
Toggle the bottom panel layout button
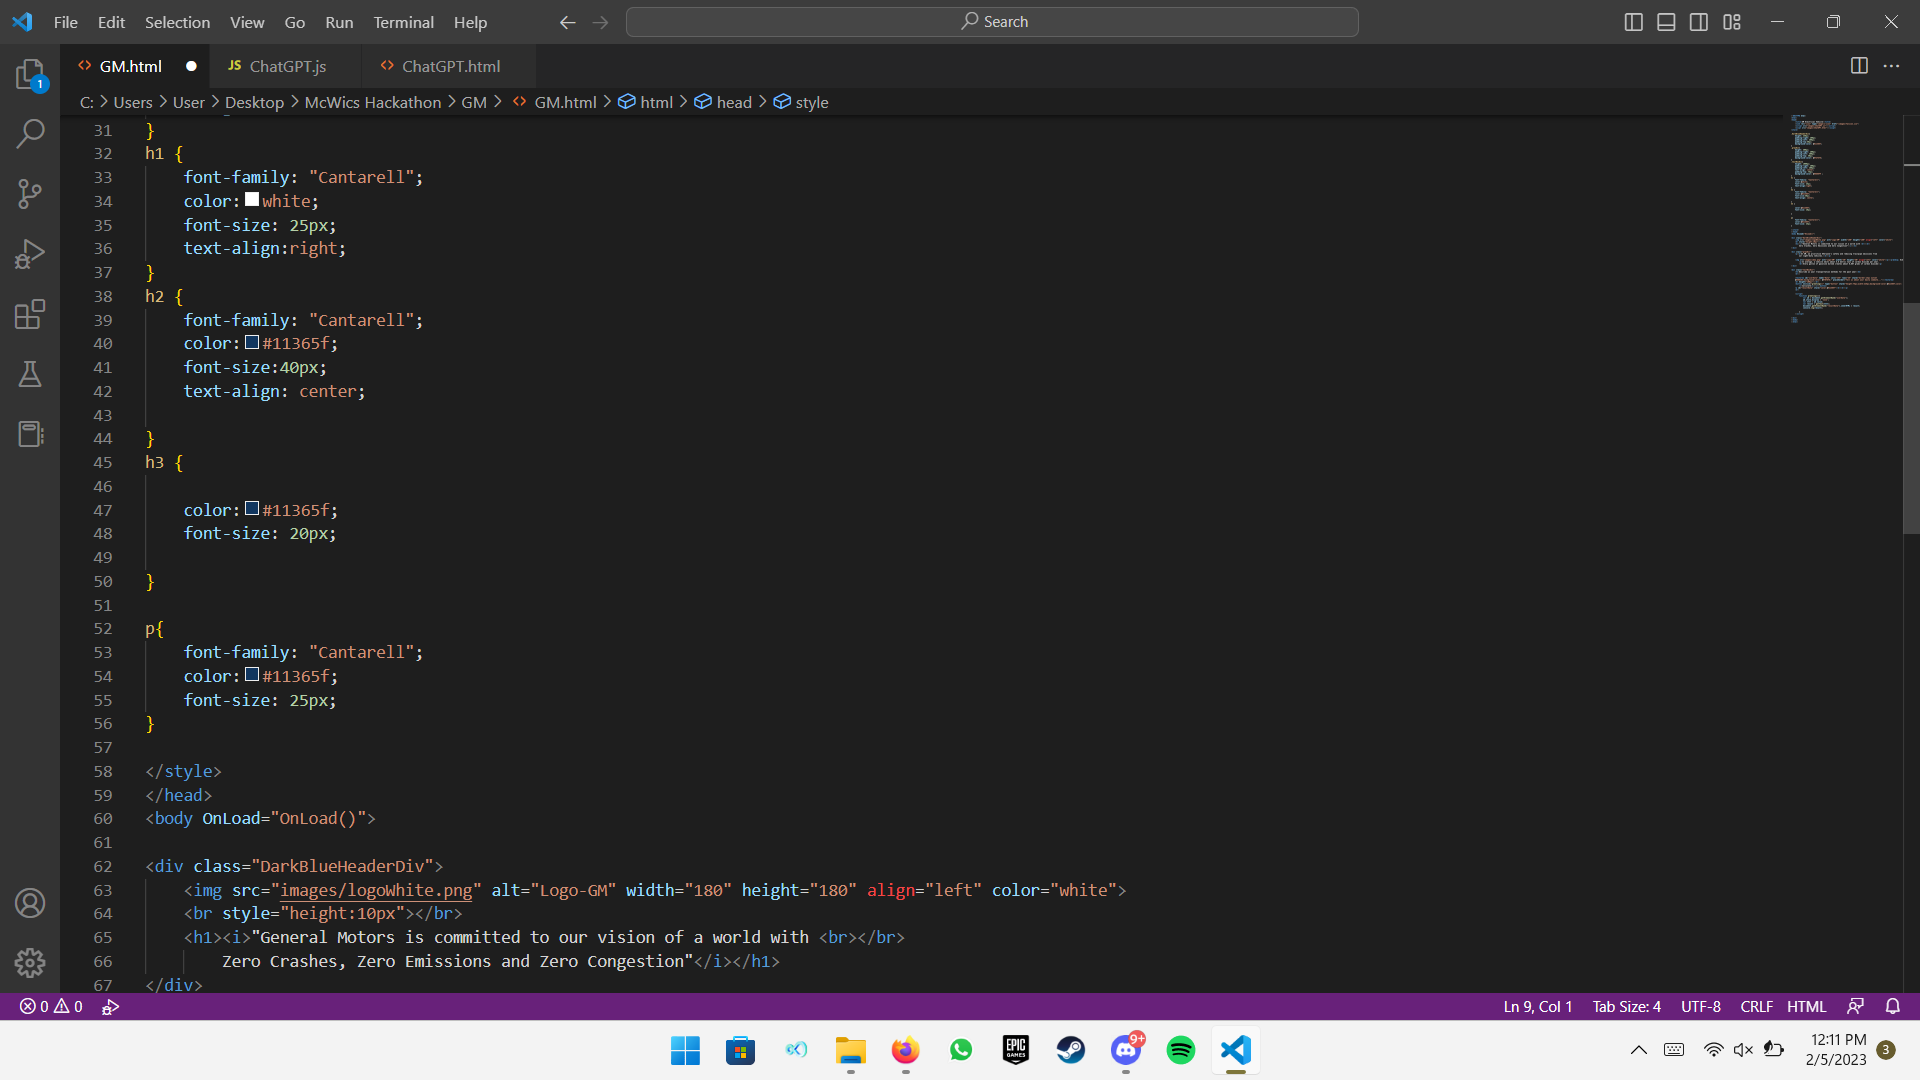pyautogui.click(x=1666, y=22)
